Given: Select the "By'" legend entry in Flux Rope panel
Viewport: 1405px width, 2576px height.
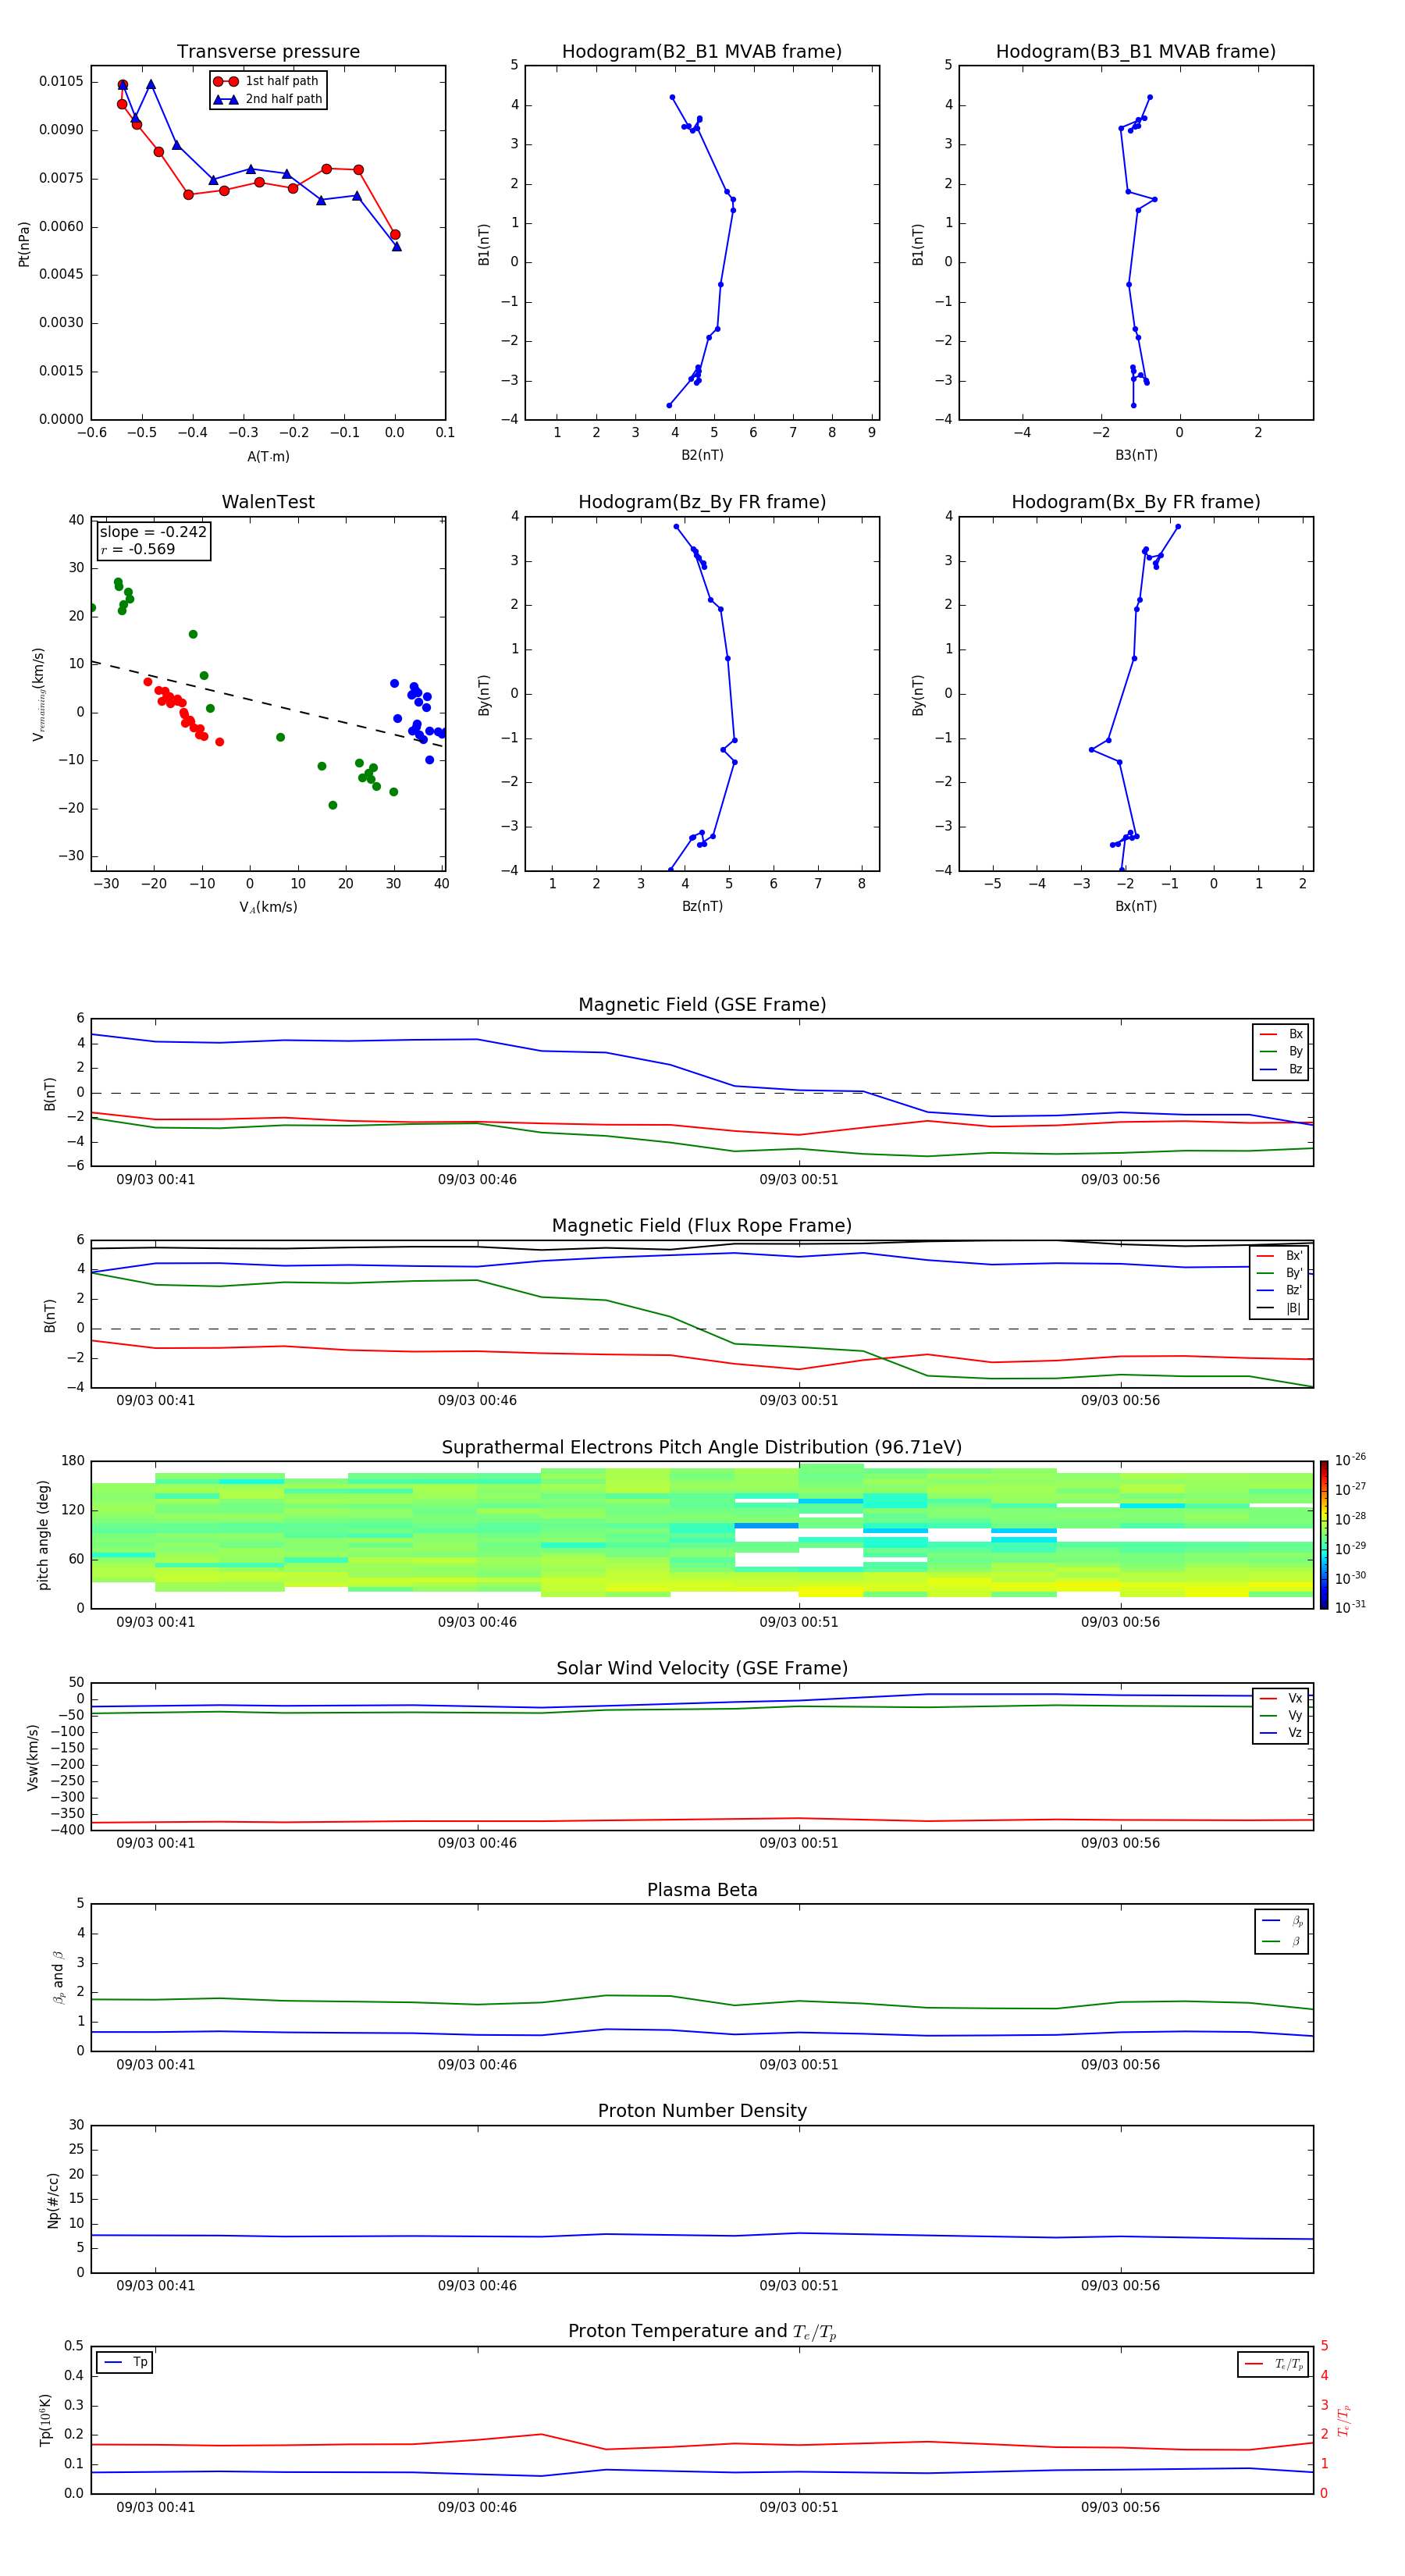Looking at the screenshot, I should [x=1279, y=1273].
